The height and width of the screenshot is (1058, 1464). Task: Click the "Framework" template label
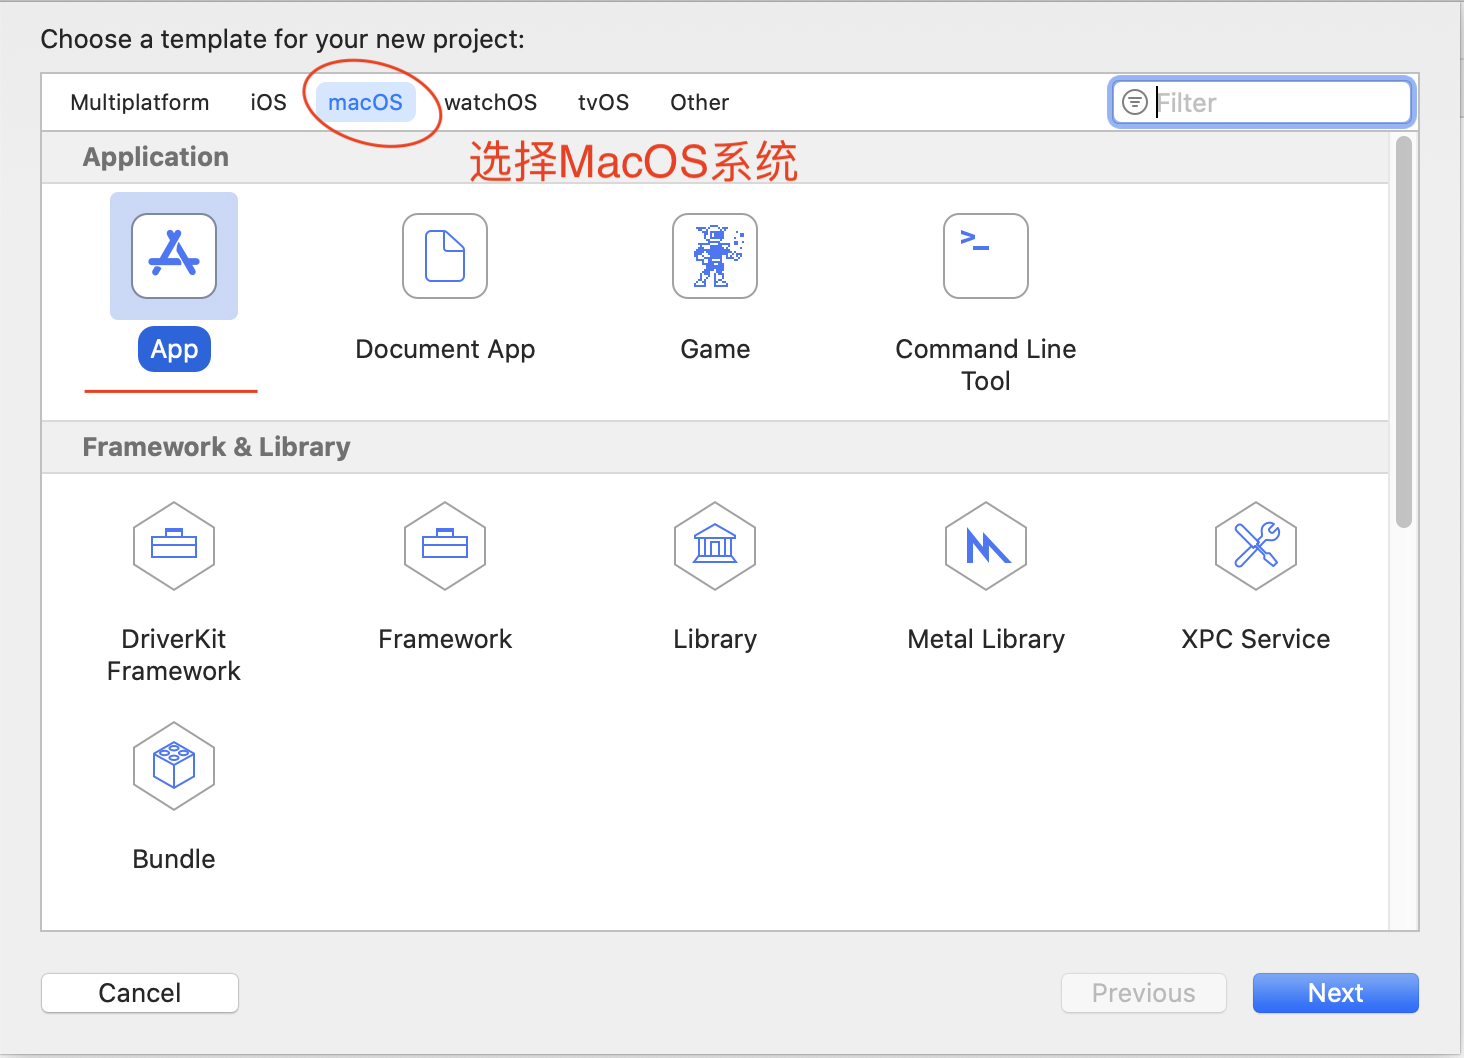tap(445, 639)
